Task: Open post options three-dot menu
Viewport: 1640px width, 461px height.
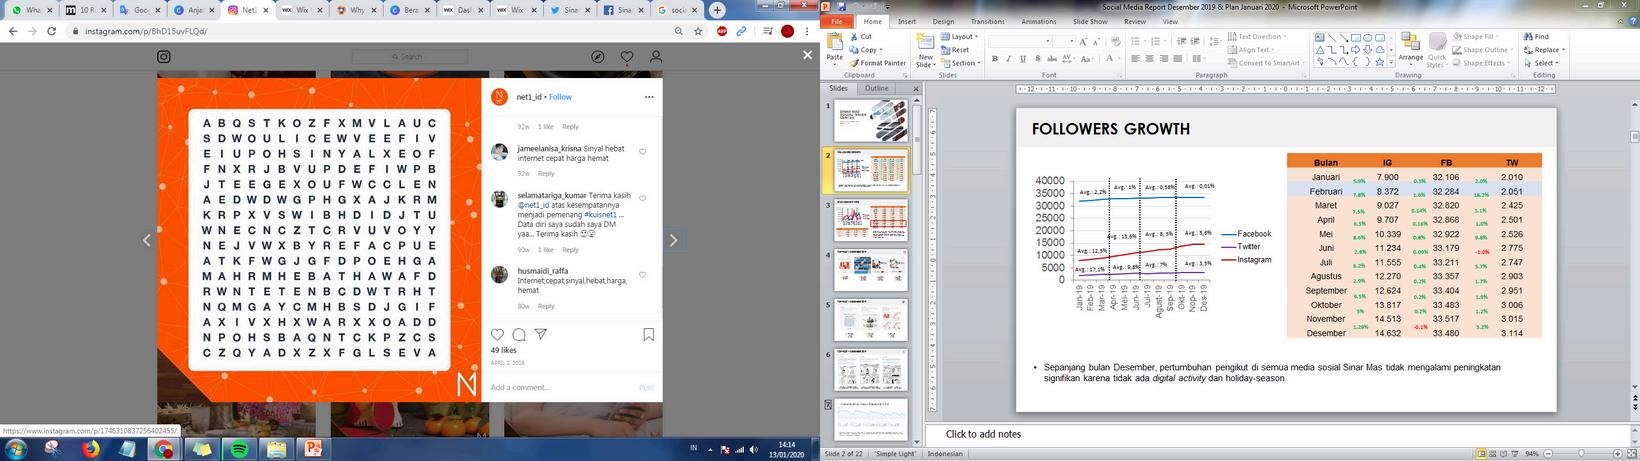Action: (649, 97)
